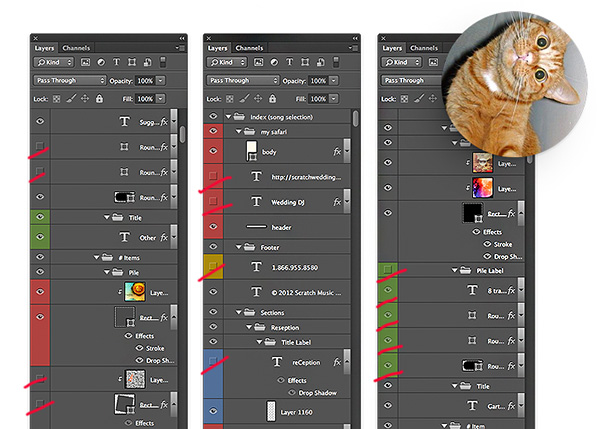Toggle the adjustment layer filter in left panel
Viewport: 600px width, 429px height.
coord(103,62)
